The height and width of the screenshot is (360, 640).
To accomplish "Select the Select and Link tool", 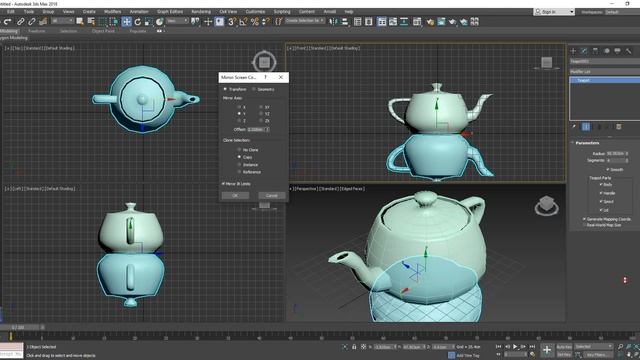I will [x=20, y=22].
